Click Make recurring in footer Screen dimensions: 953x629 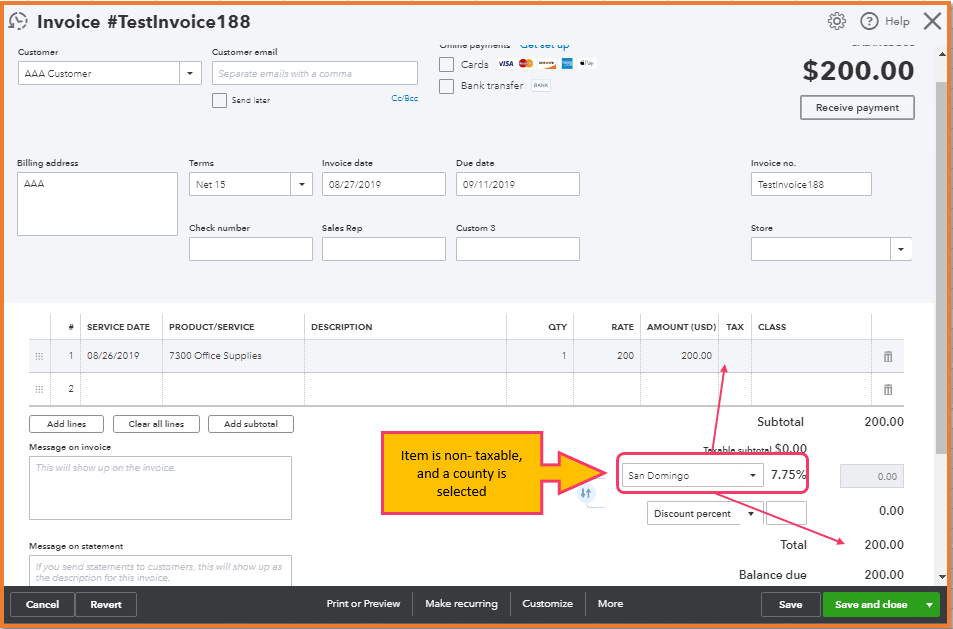click(461, 603)
